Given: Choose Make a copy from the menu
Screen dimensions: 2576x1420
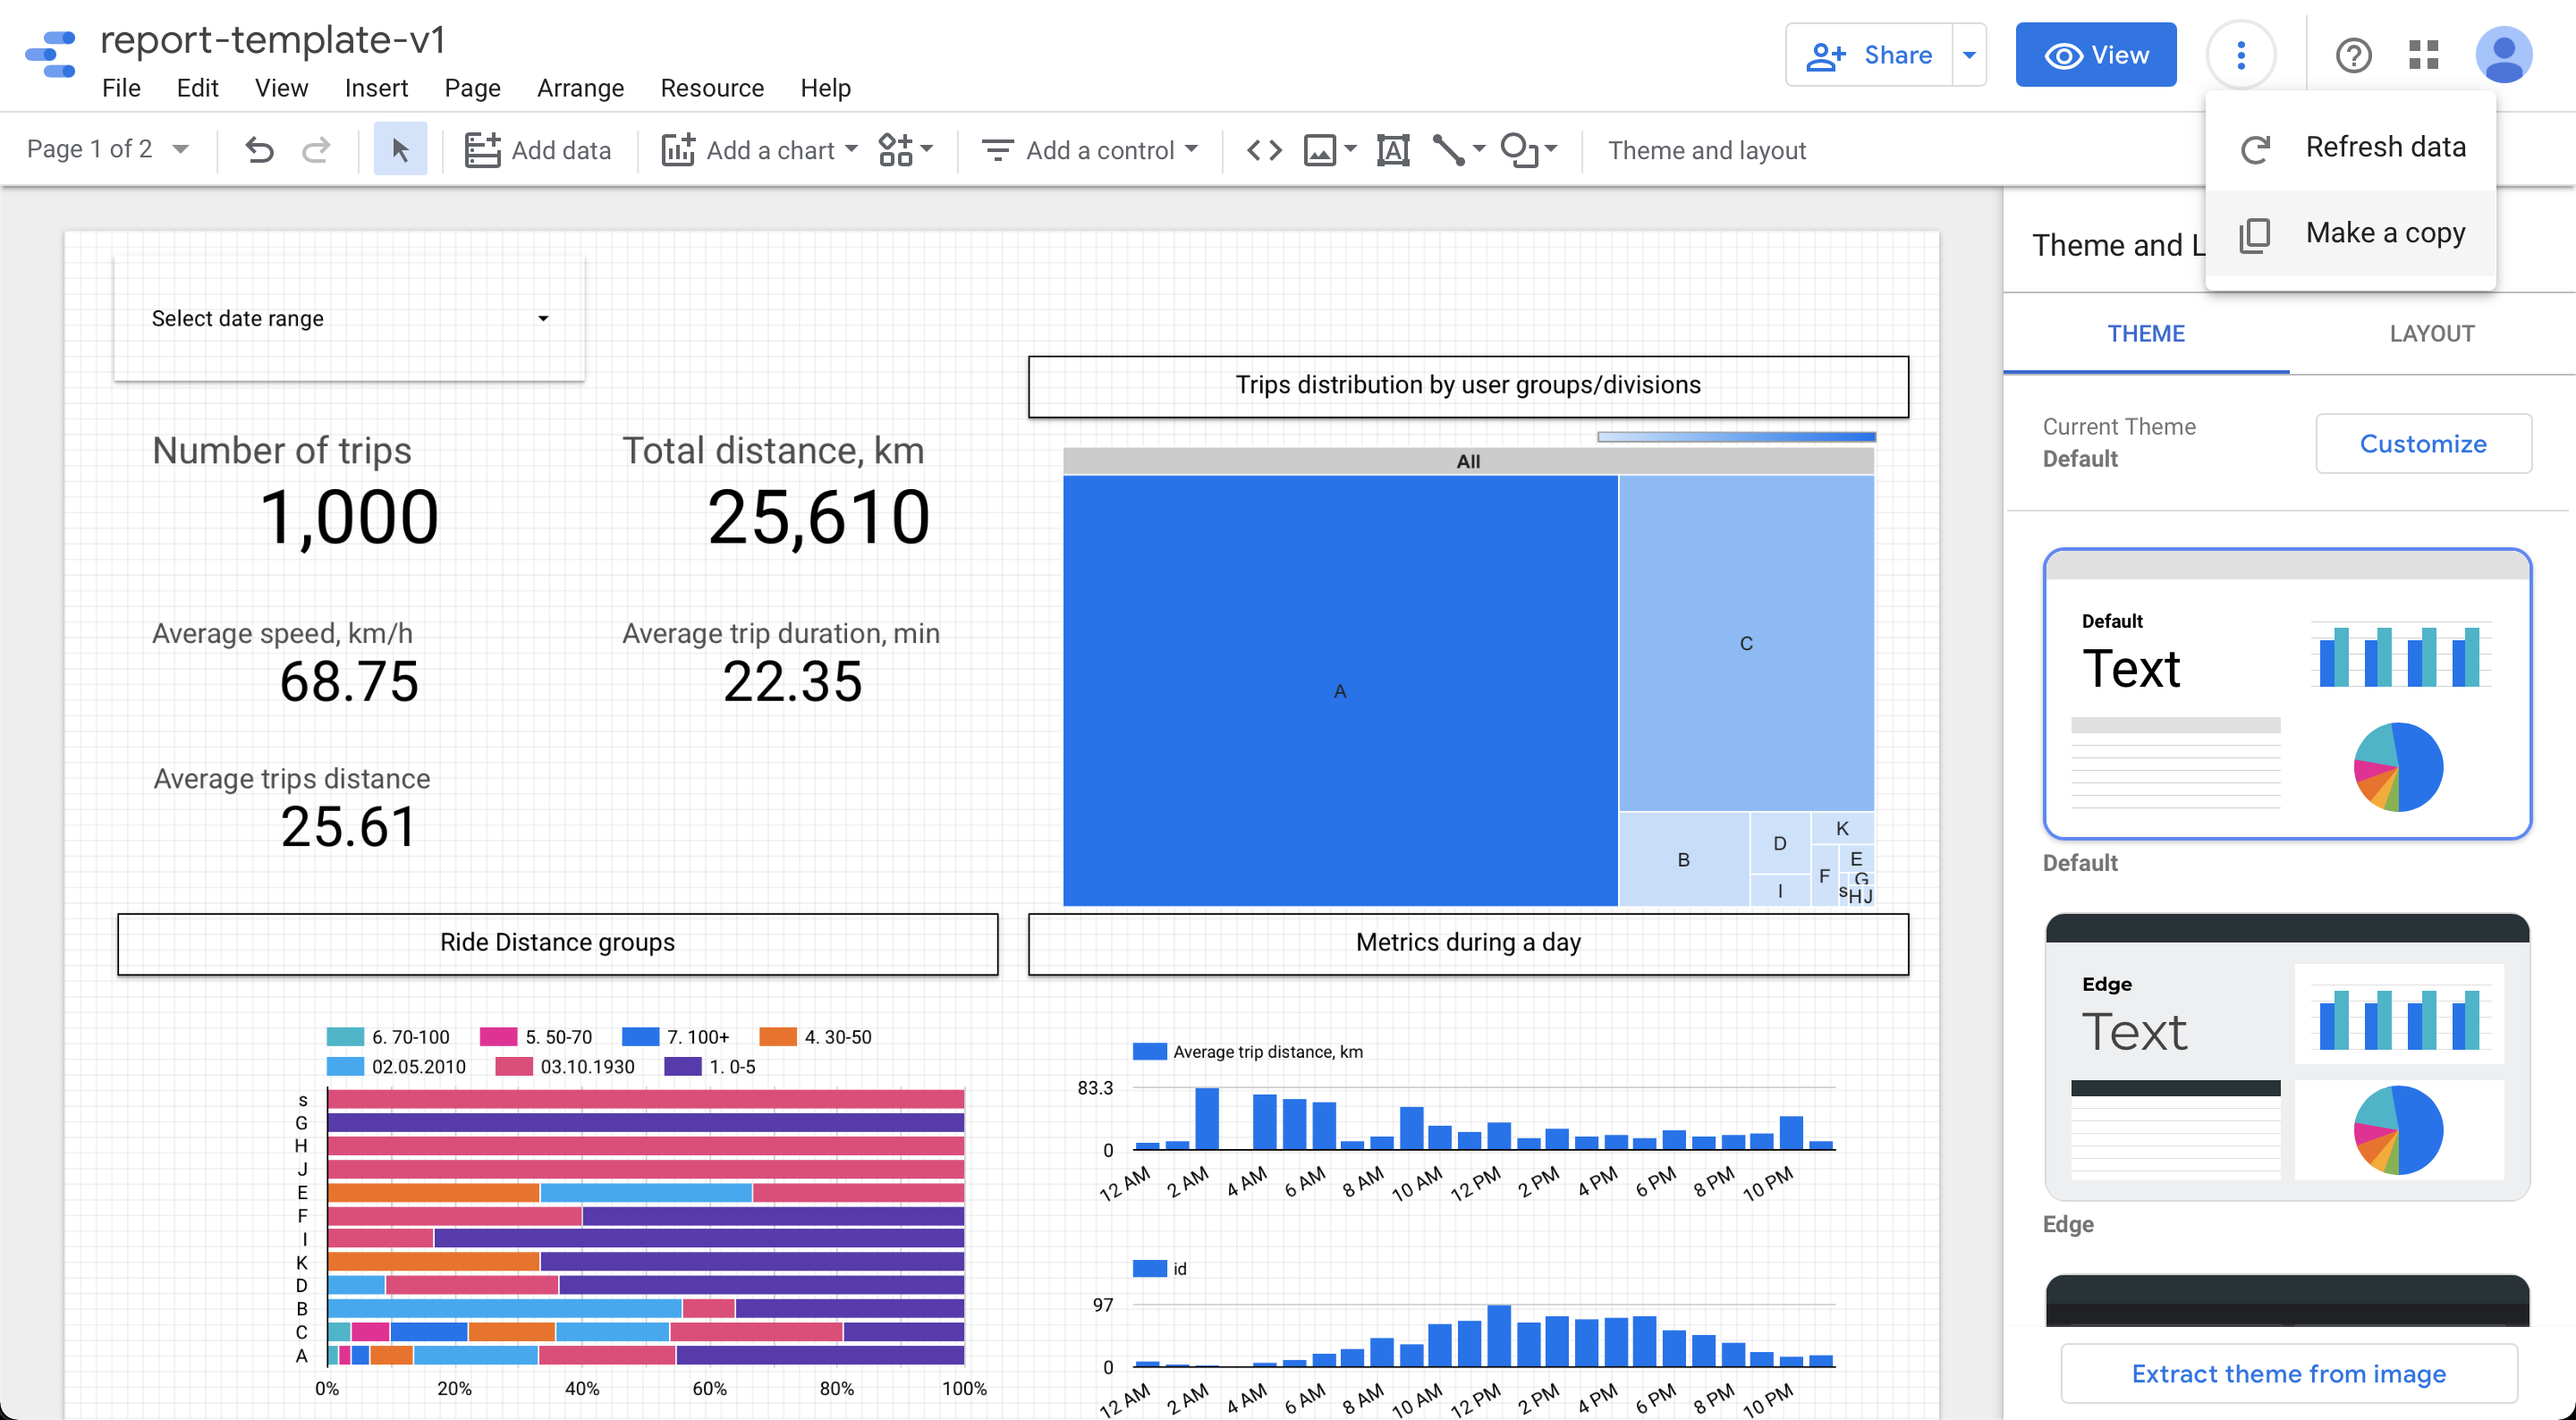Looking at the screenshot, I should [x=2350, y=233].
